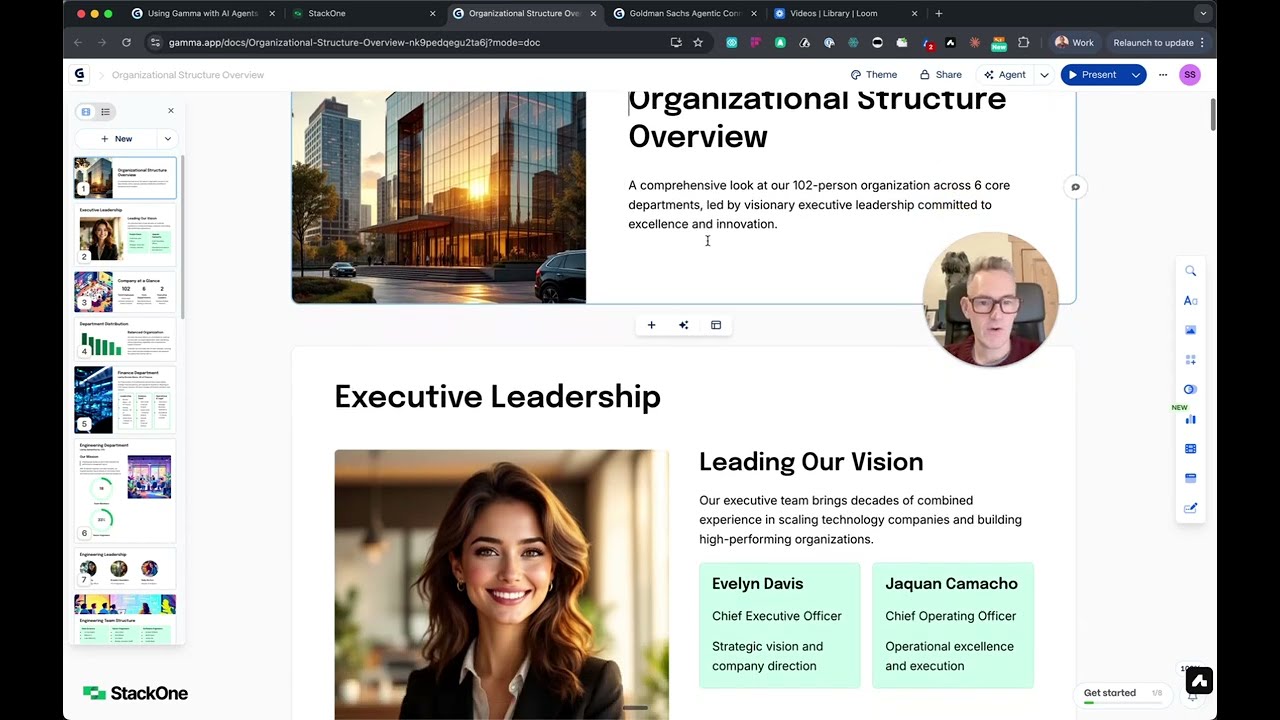
Task: Click the main page vertical scrollbar
Action: point(1213,115)
